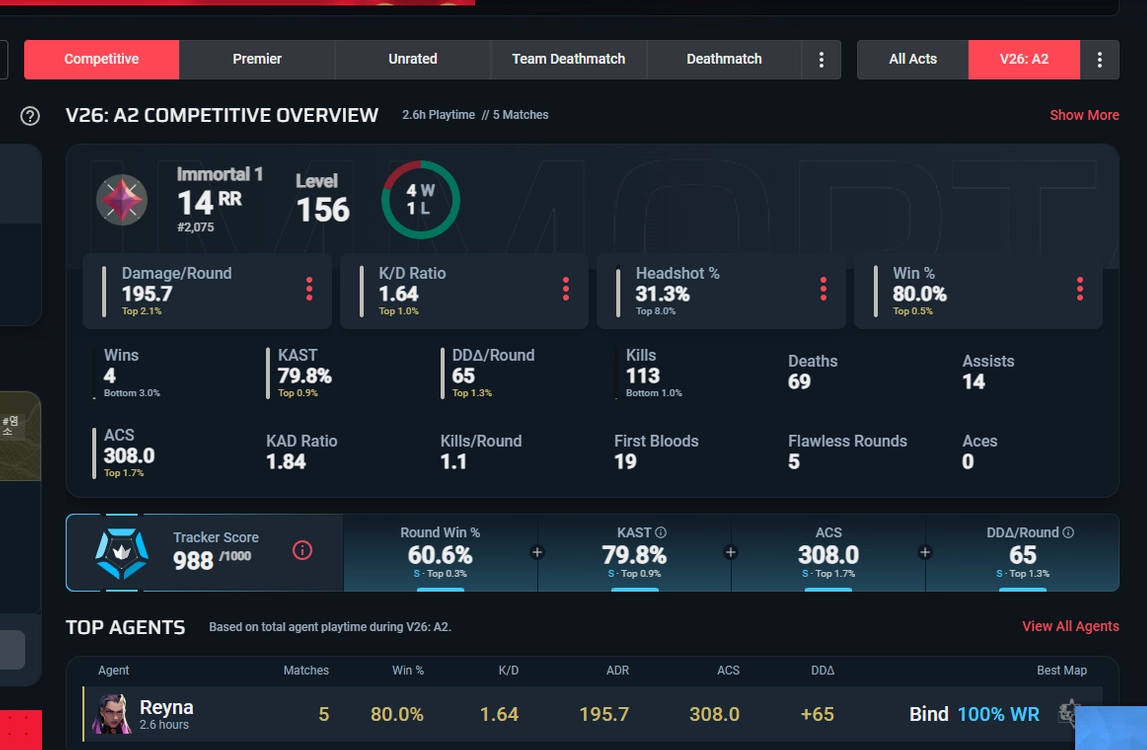Click the plus icon after tracker ACS
1147x750 pixels.
(925, 552)
